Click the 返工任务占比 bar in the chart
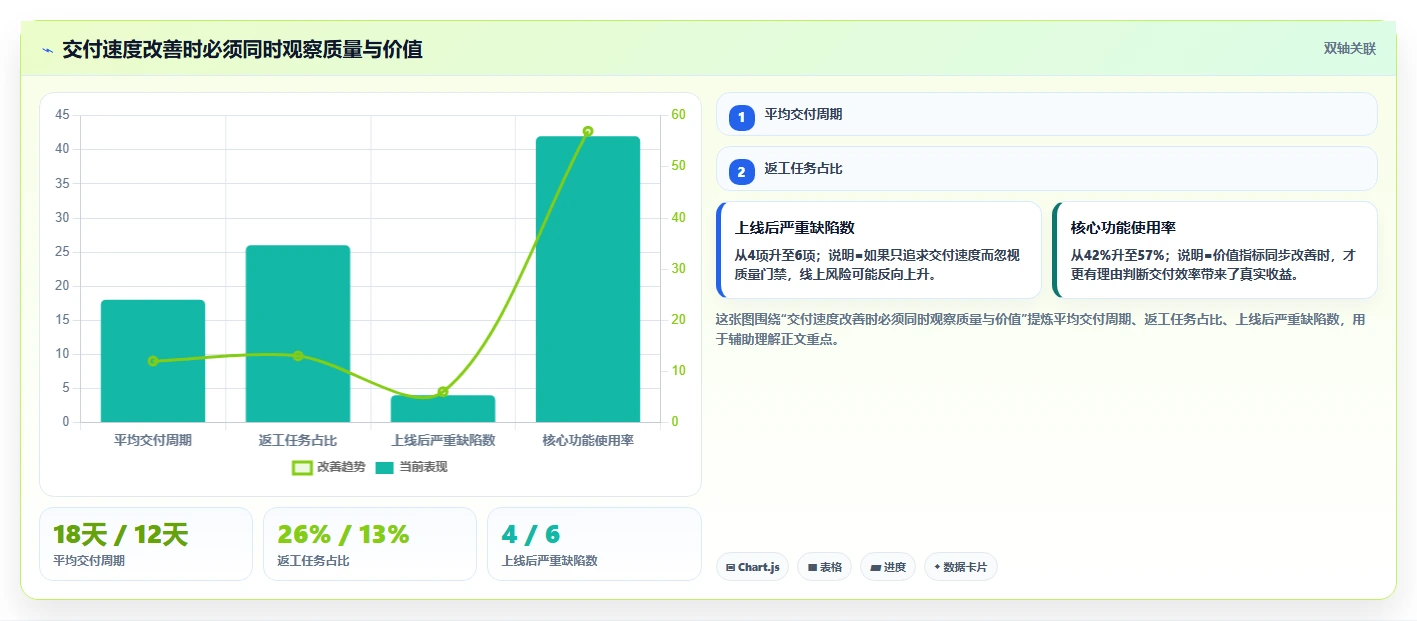The width and height of the screenshot is (1417, 621). tap(298, 334)
